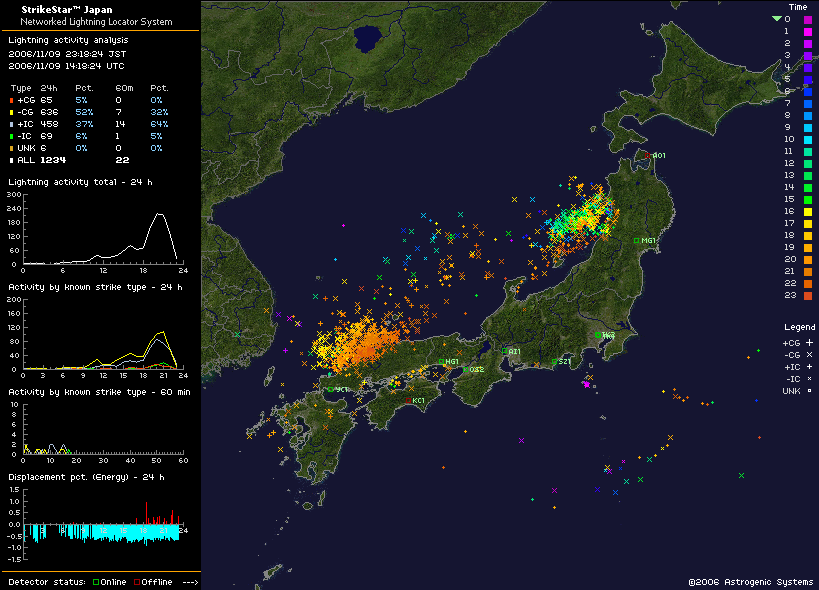Click the arrow after detector status
The height and width of the screenshot is (590, 819).
[x=190, y=582]
